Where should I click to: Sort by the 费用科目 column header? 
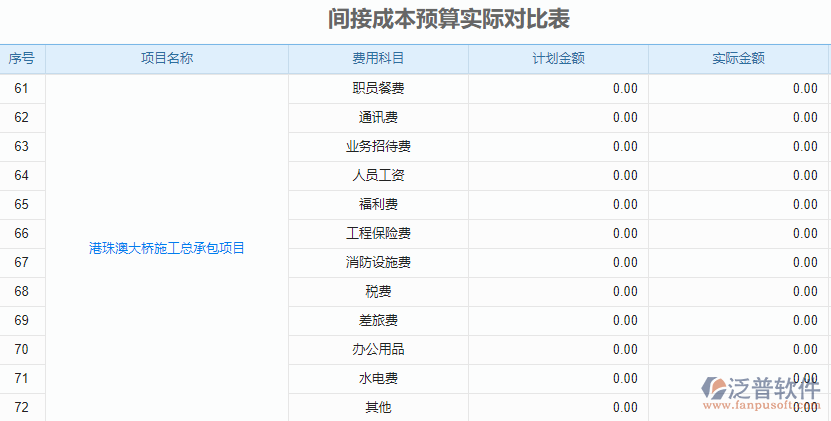pos(378,59)
